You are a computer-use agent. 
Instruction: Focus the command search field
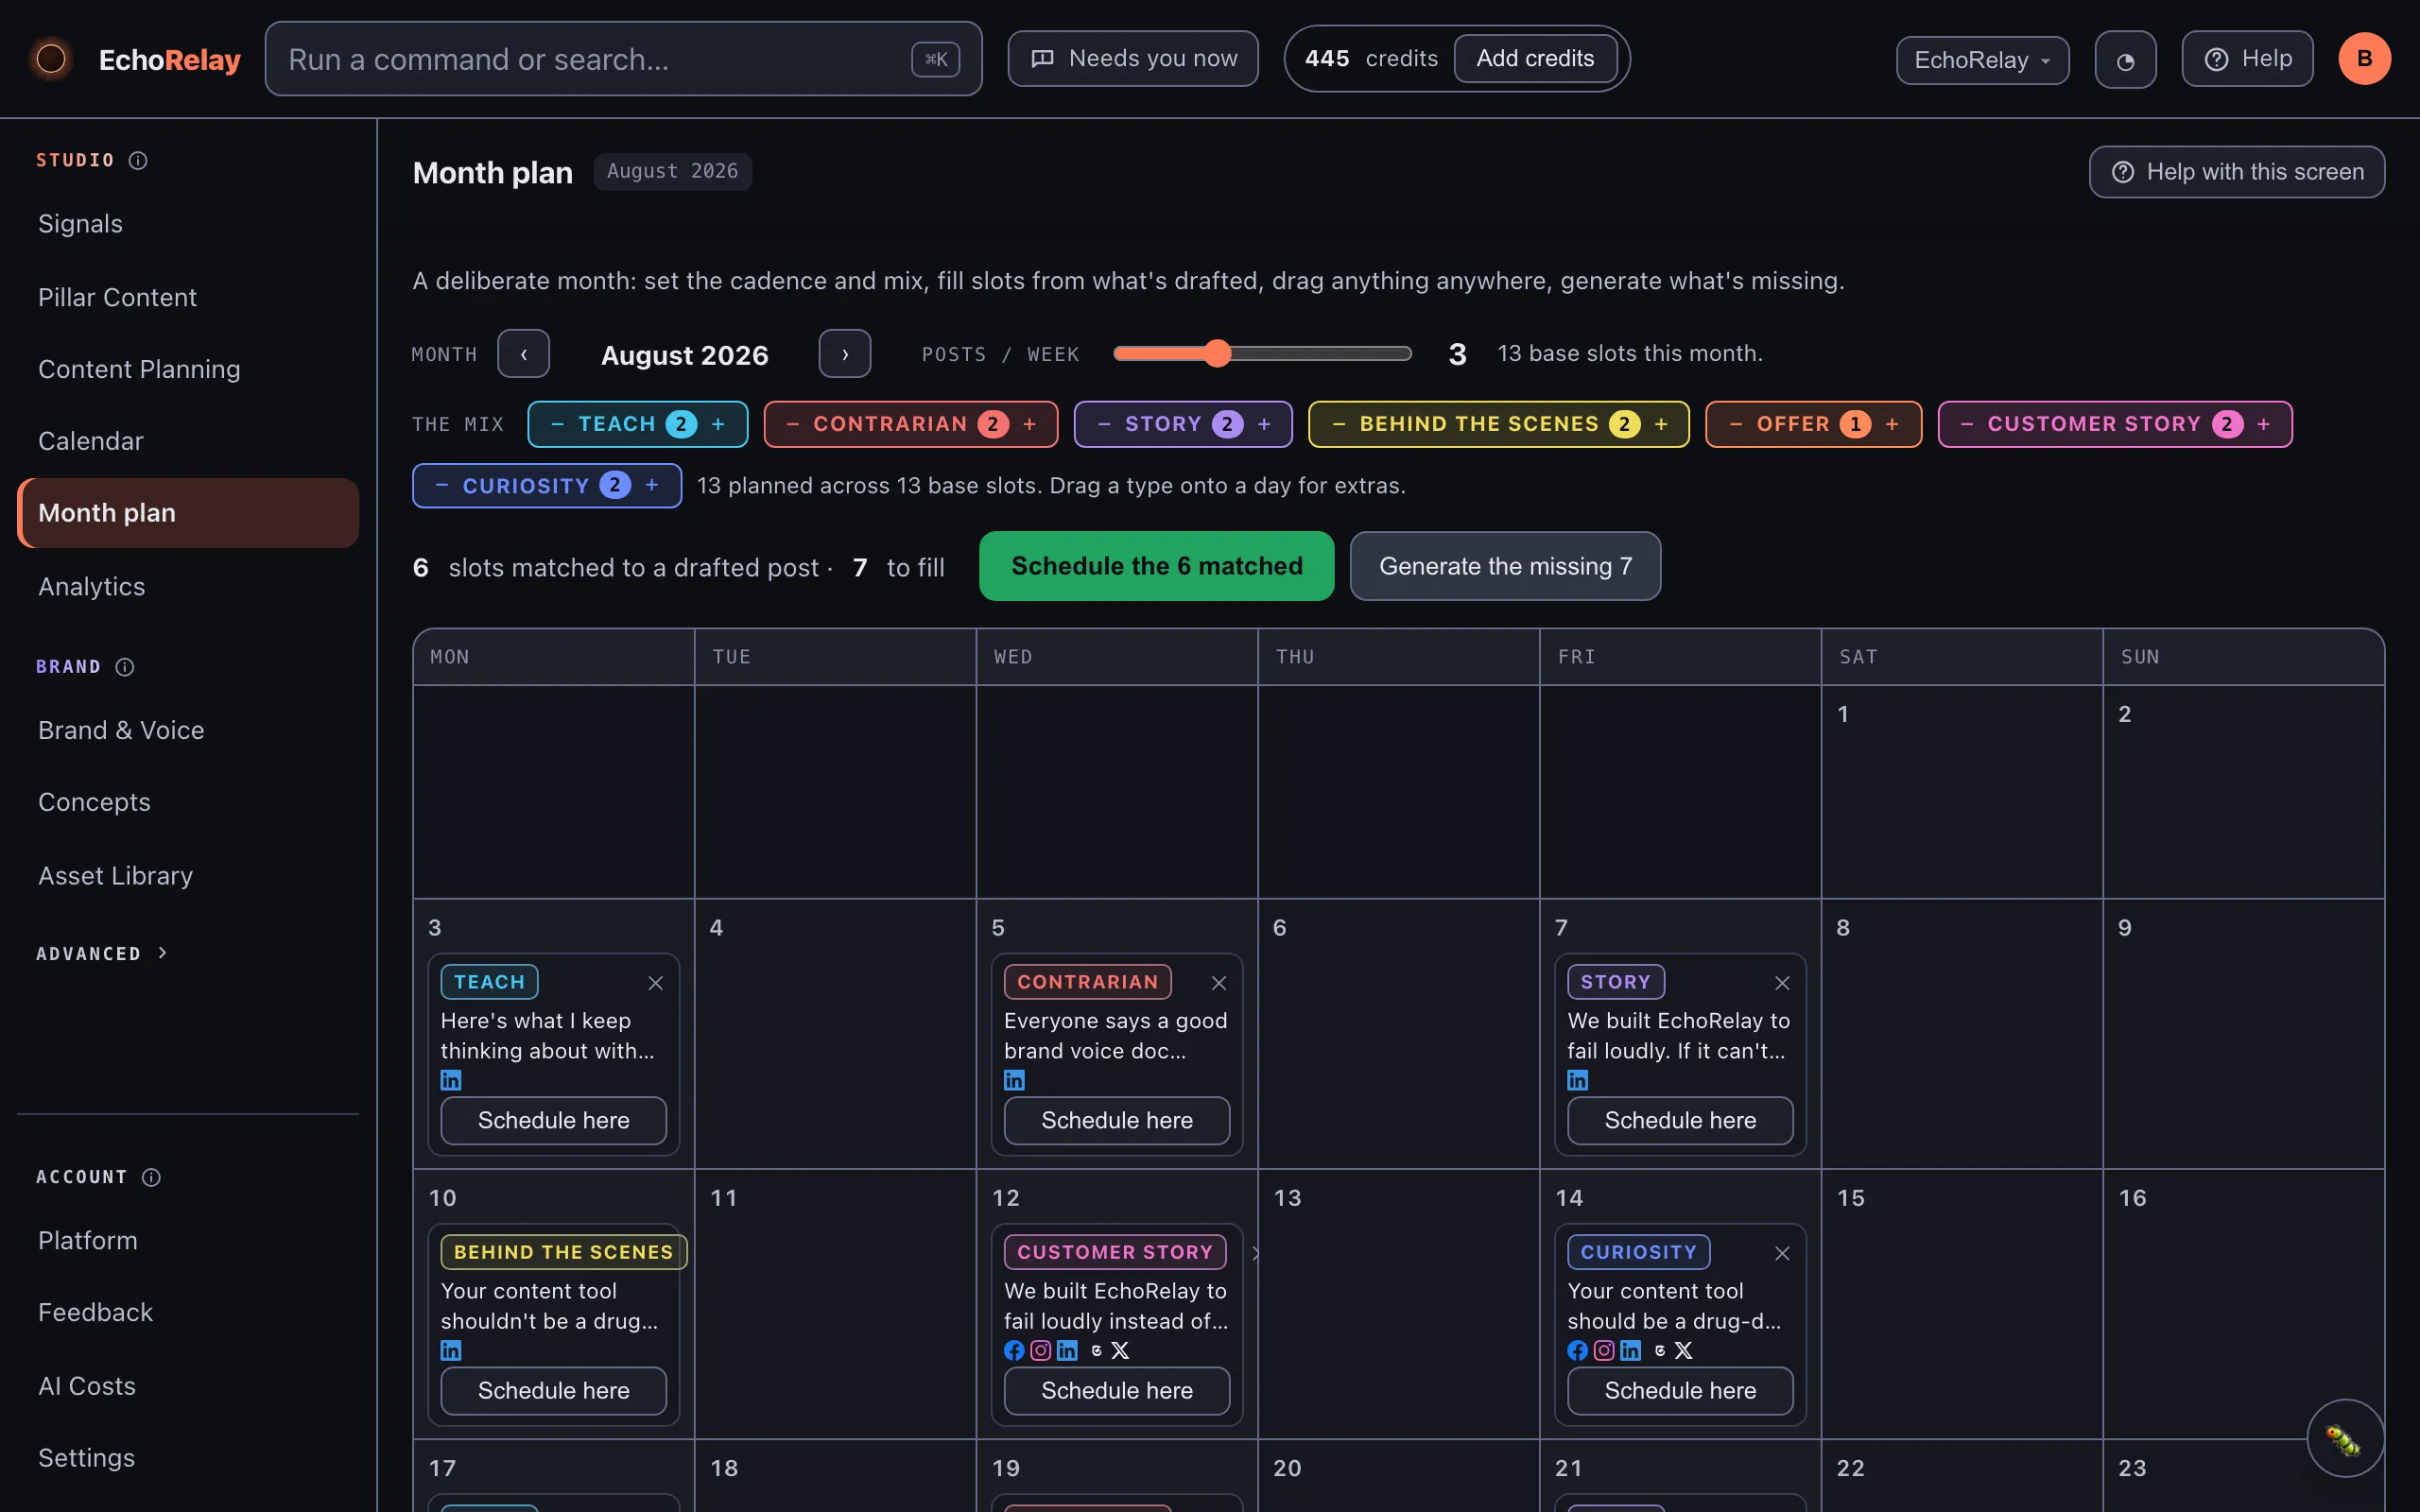623,59
